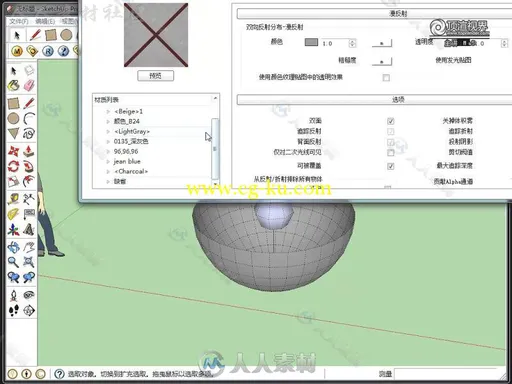Open the 粗糙度 texture map button
Screen dimensions: 512x384
(x=382, y=61)
